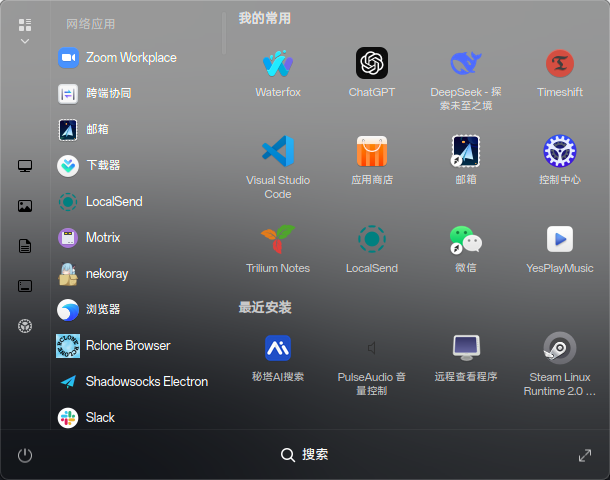The width and height of the screenshot is (610, 480).
Task: Click the app list scrollbar
Action: (x=224, y=33)
